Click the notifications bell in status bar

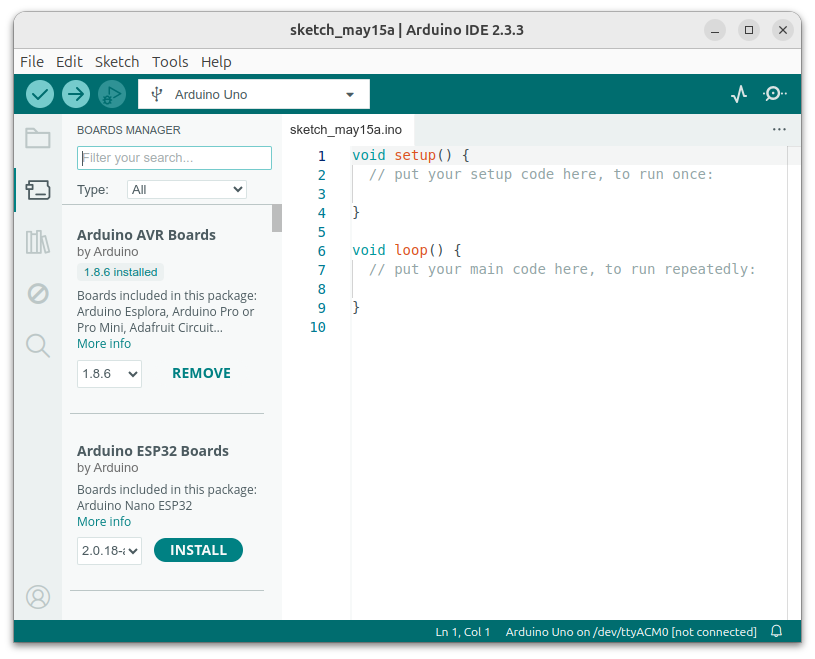[777, 631]
